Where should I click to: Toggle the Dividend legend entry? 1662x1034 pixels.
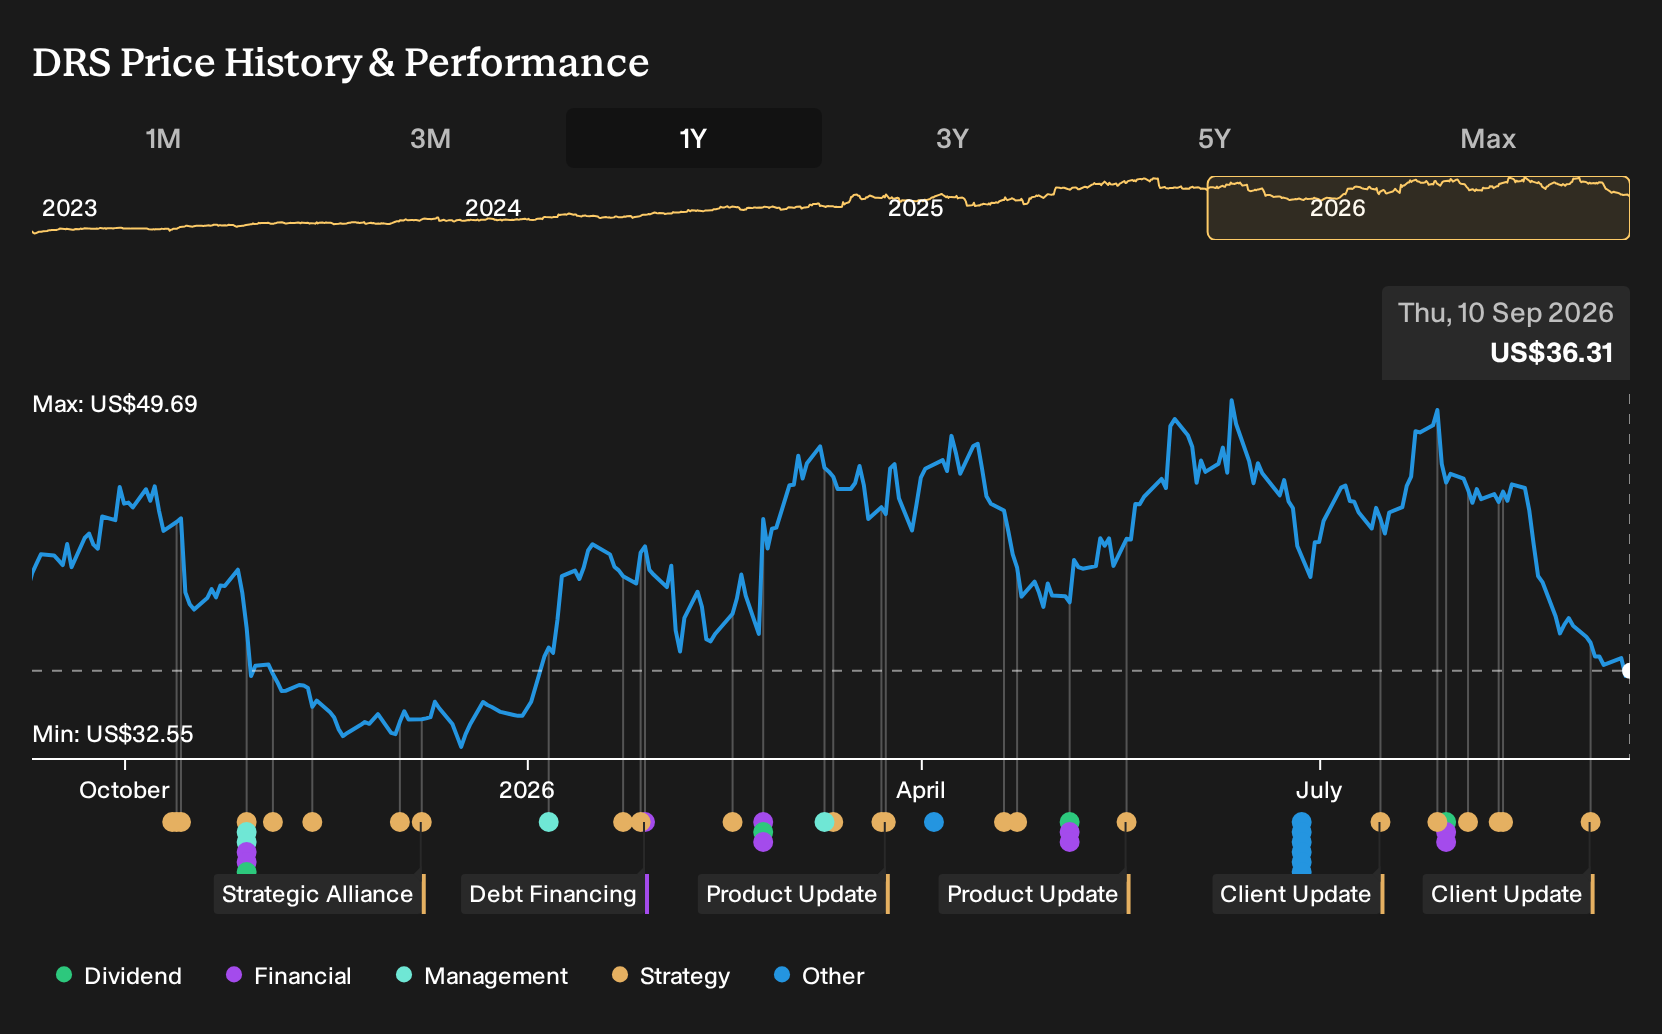[x=119, y=976]
